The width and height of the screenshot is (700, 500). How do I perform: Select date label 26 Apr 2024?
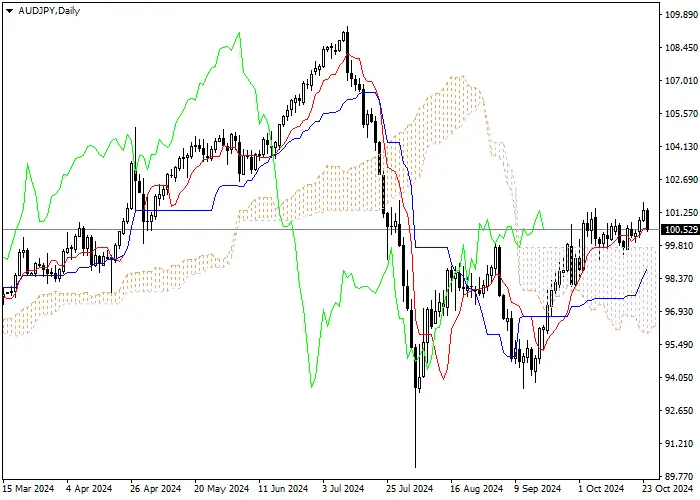click(x=156, y=489)
